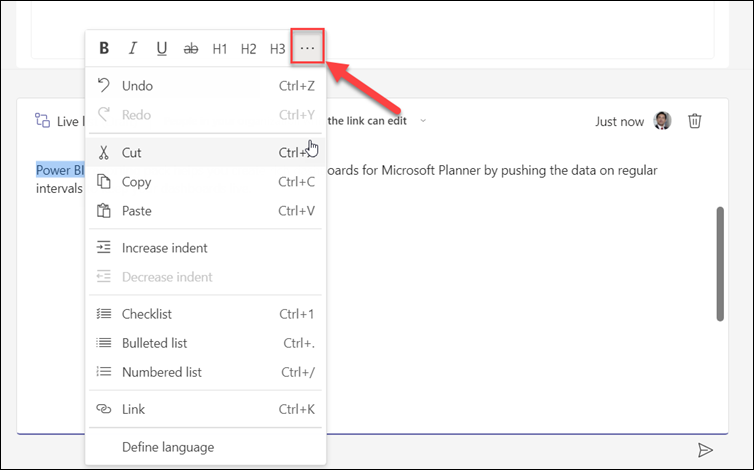
Task: Set Heading 2 style
Action: pyautogui.click(x=249, y=48)
